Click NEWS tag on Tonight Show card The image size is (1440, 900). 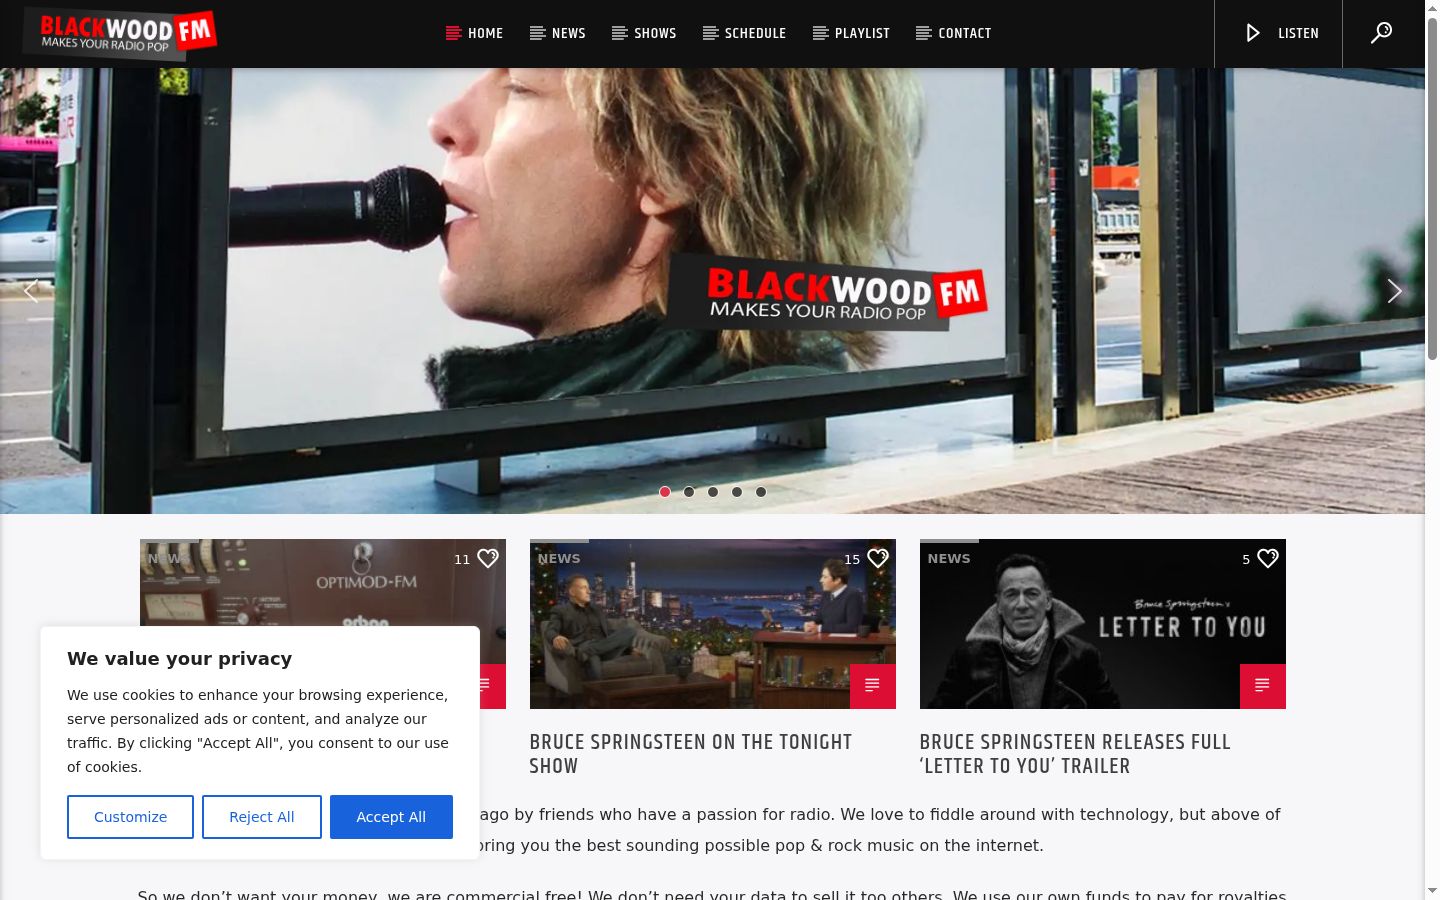pyautogui.click(x=559, y=558)
